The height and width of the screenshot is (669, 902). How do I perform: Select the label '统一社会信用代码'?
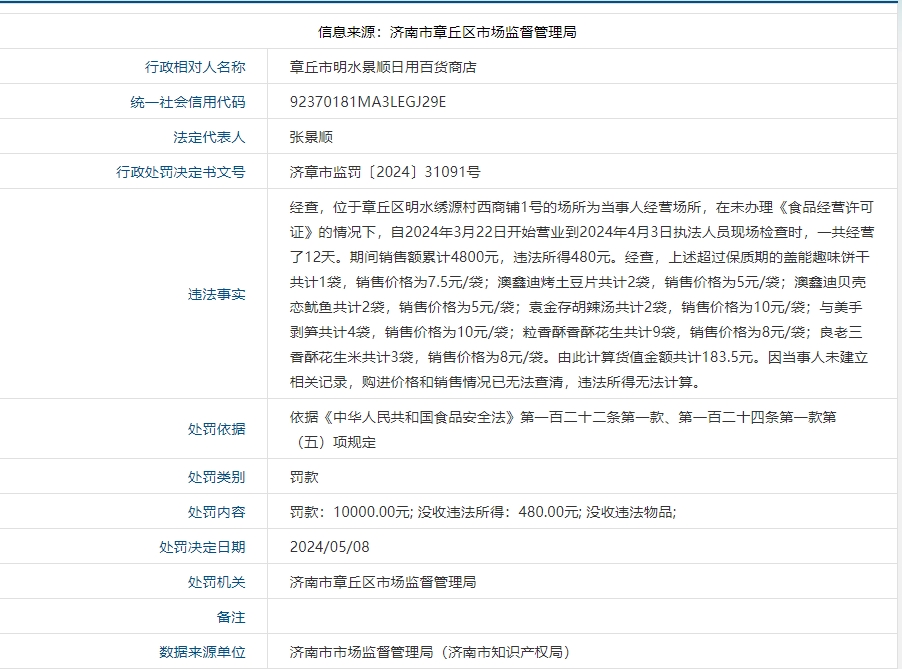point(188,102)
